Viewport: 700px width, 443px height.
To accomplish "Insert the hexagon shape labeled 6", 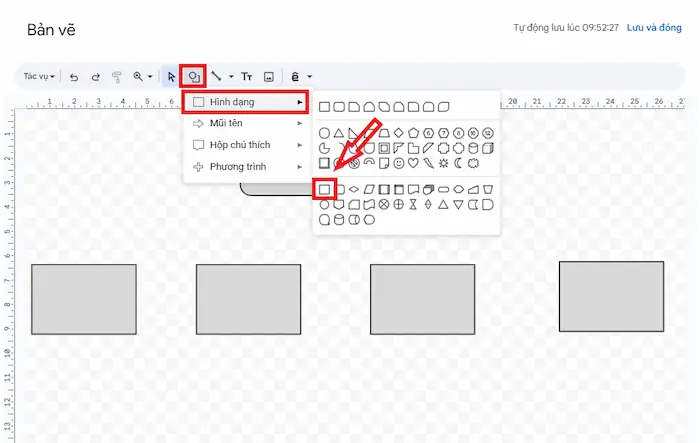I will [x=428, y=133].
